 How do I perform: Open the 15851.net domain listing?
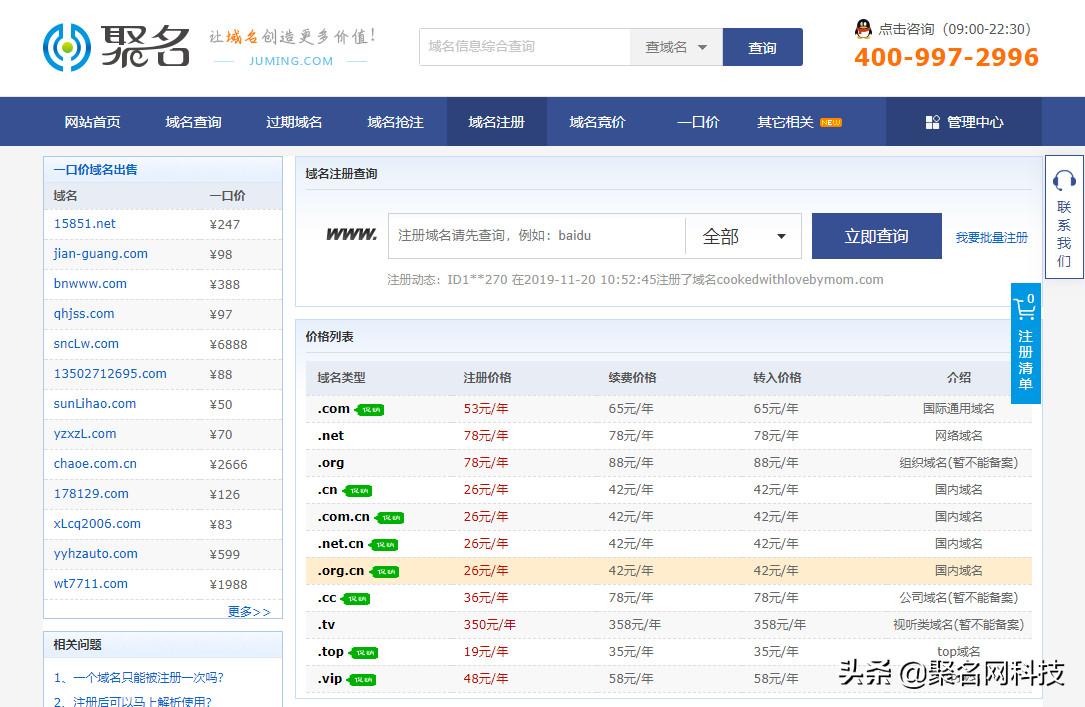tap(85, 224)
